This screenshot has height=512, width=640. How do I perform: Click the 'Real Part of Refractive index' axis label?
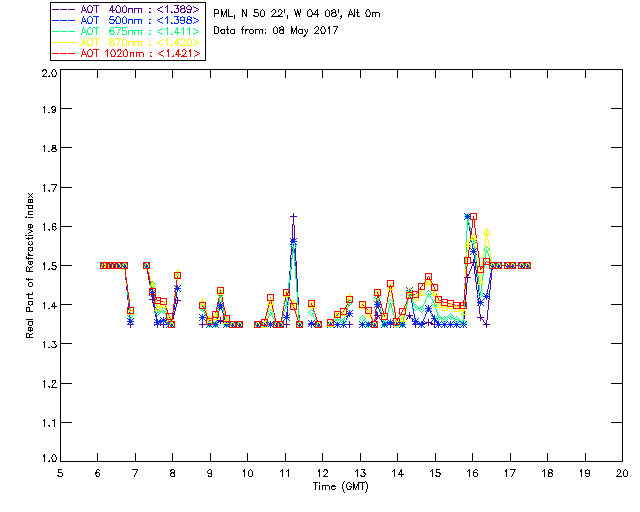click(29, 265)
